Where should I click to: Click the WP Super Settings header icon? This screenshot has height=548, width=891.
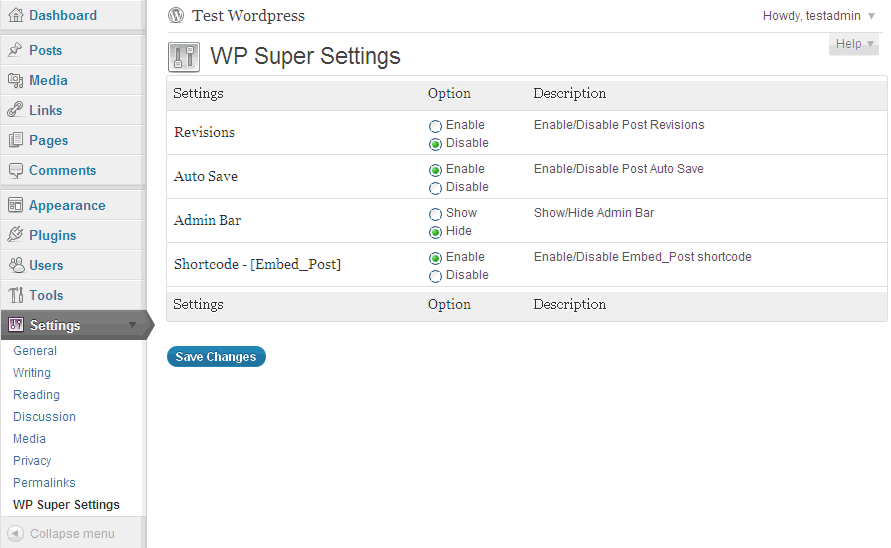(x=184, y=57)
